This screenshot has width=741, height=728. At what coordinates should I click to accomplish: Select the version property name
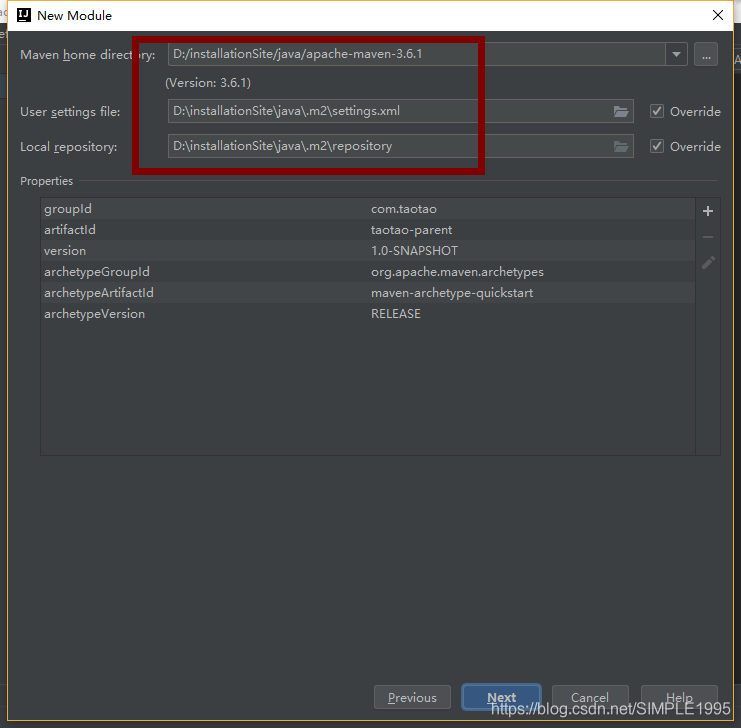(65, 251)
